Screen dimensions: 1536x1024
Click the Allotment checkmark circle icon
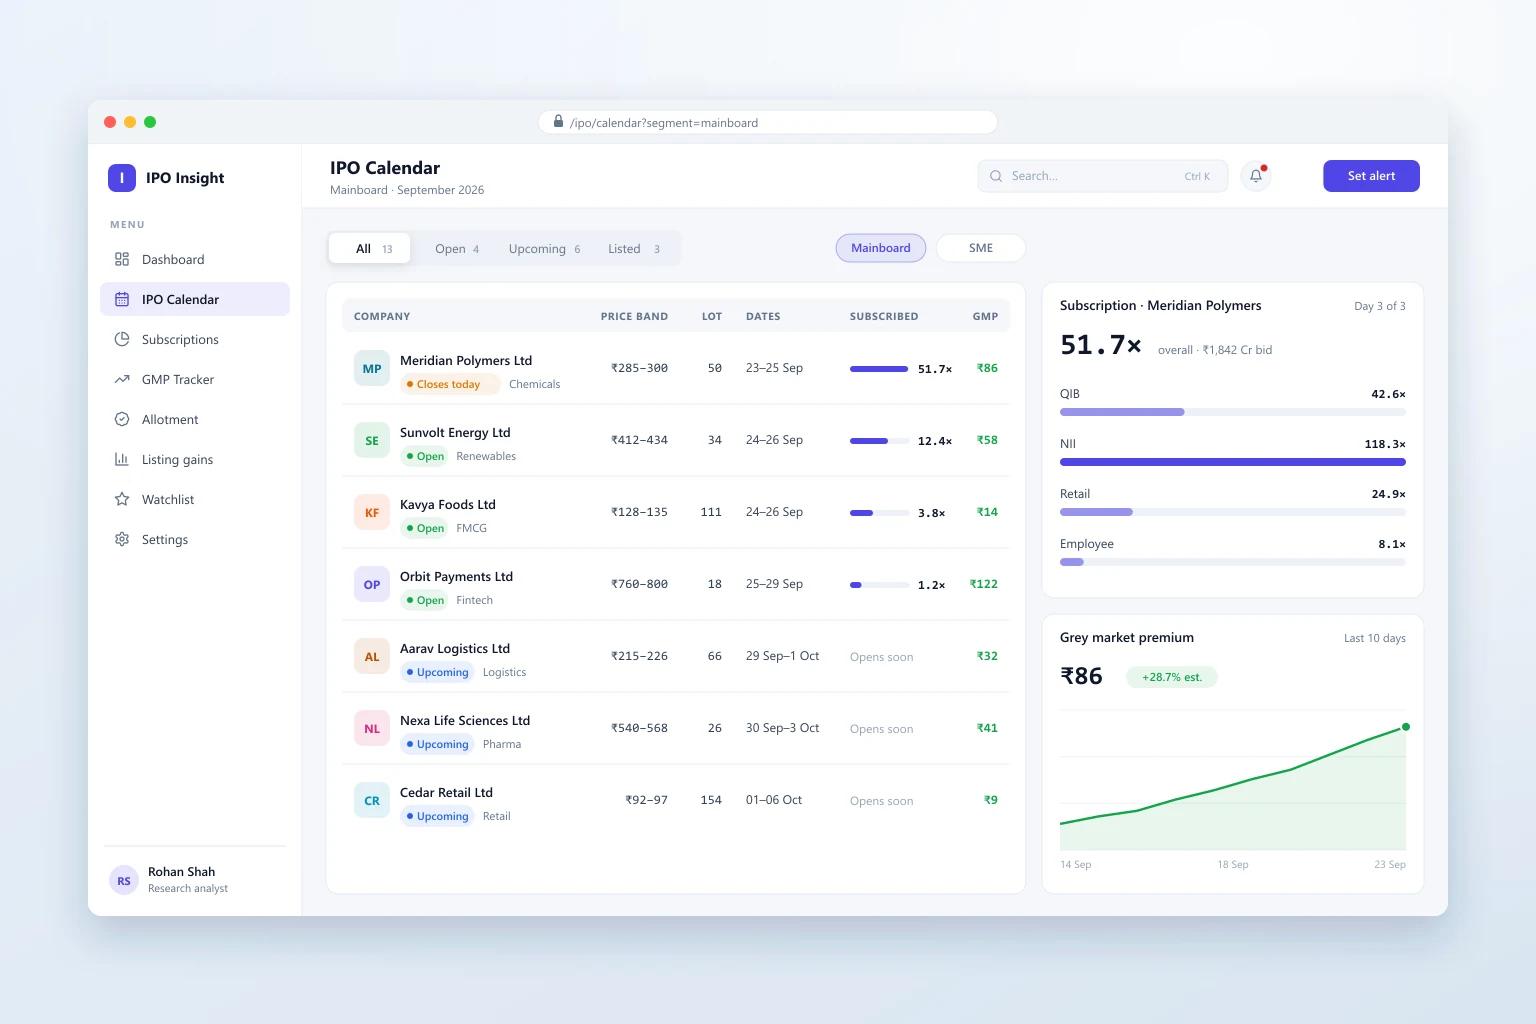(122, 419)
